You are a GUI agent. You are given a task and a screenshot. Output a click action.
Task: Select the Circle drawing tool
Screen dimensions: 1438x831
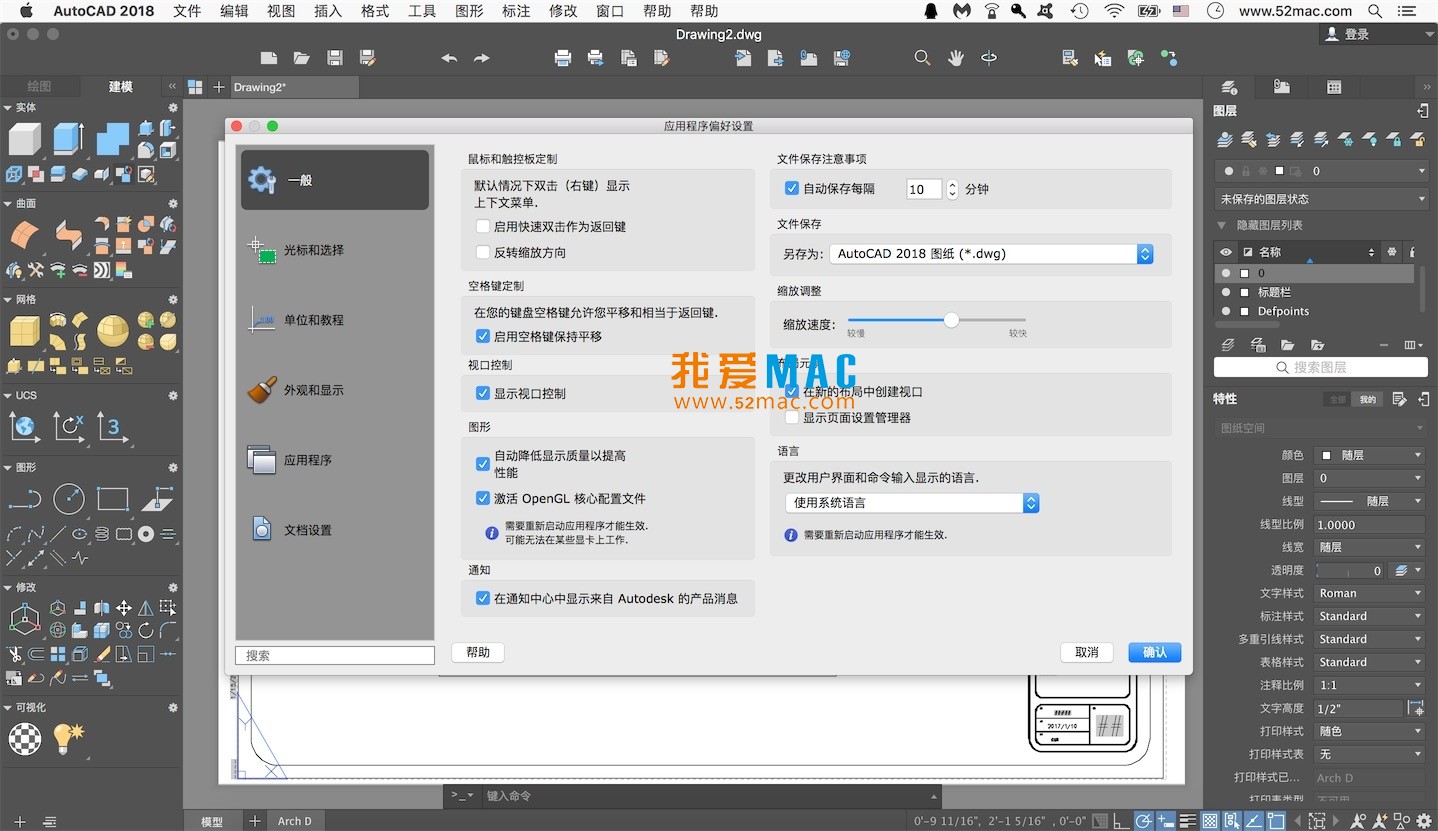coord(69,499)
